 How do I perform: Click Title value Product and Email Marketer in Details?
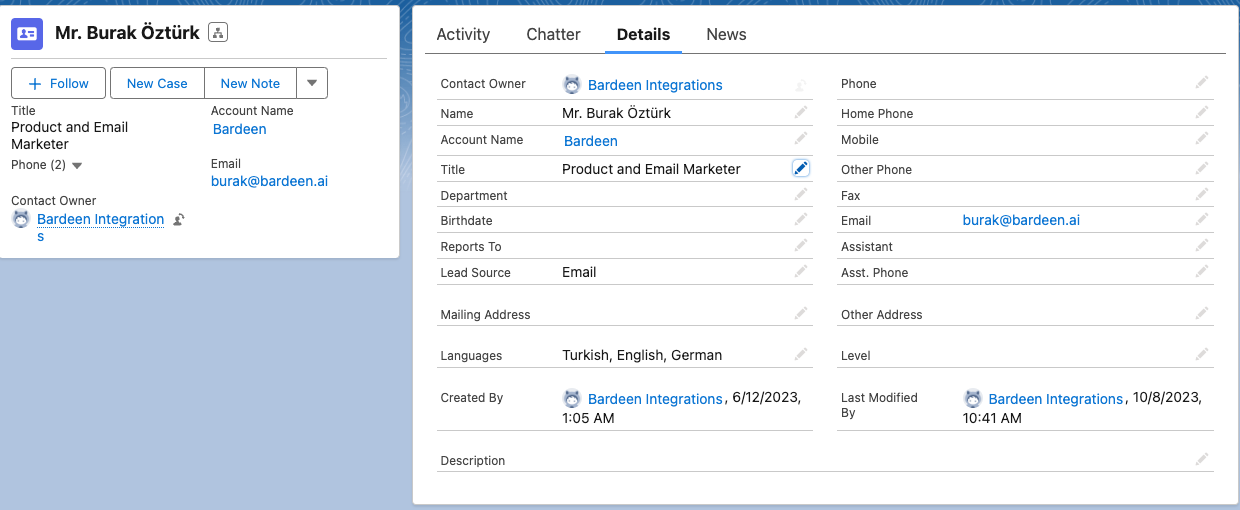651,169
